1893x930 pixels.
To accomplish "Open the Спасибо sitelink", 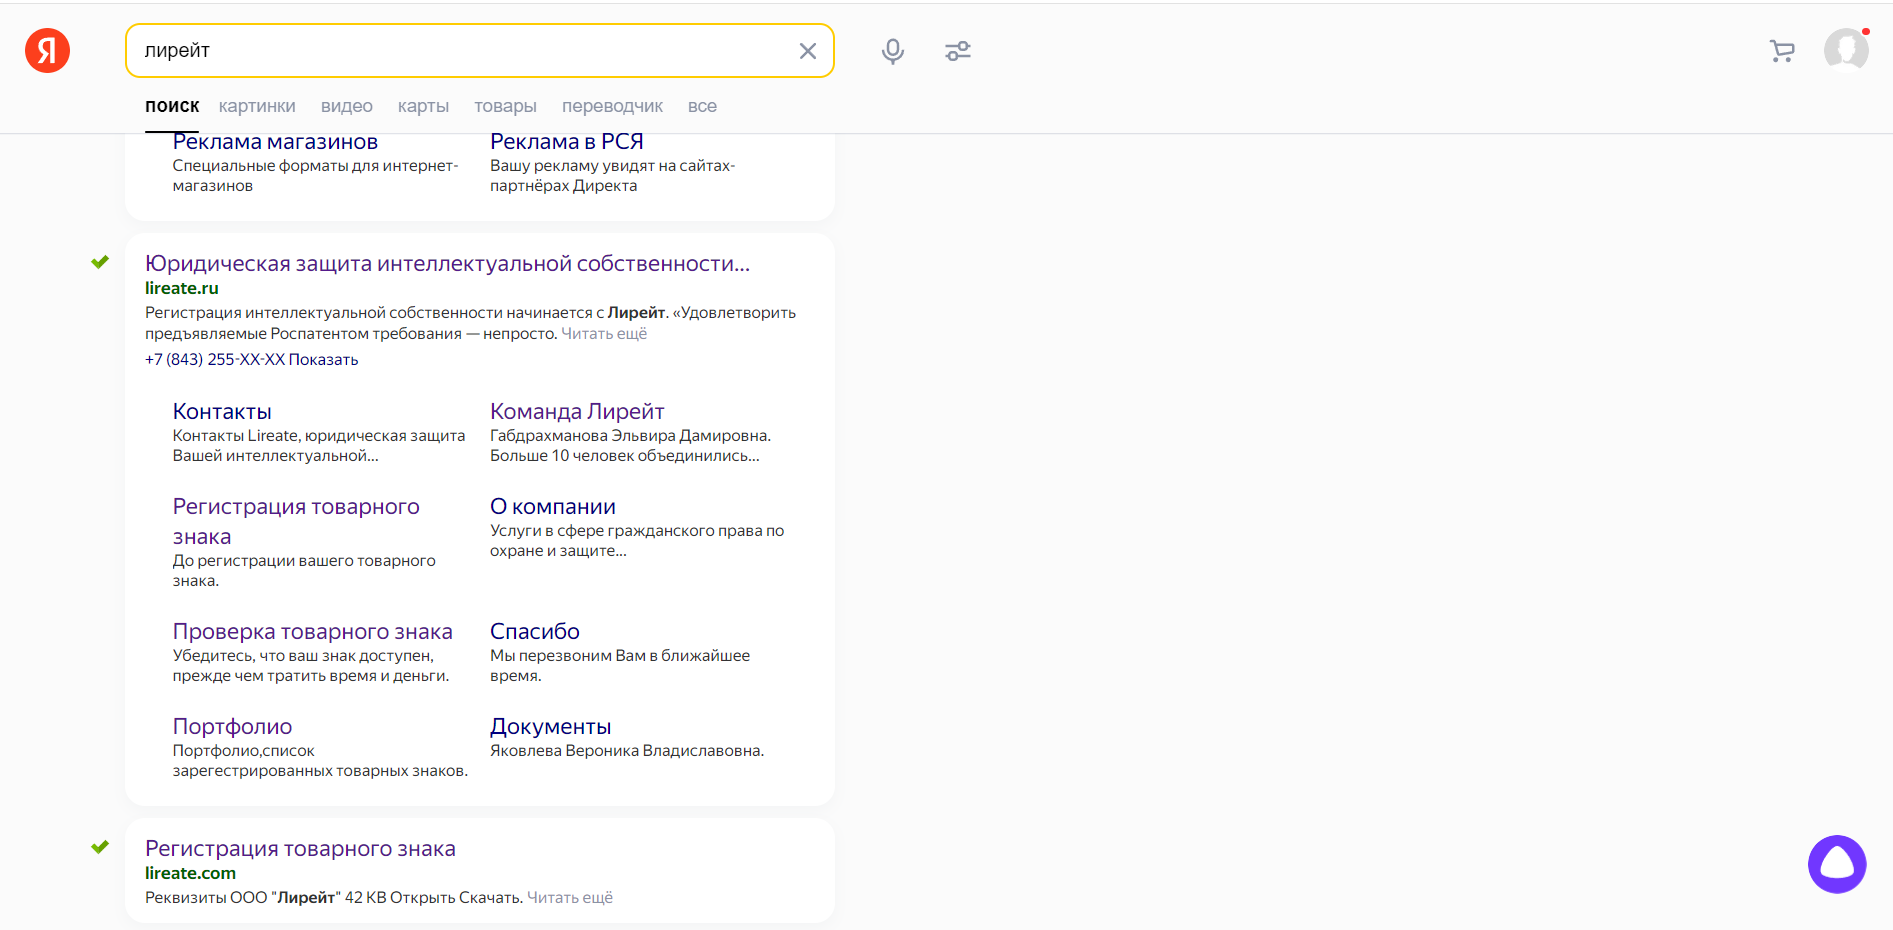I will pos(535,631).
